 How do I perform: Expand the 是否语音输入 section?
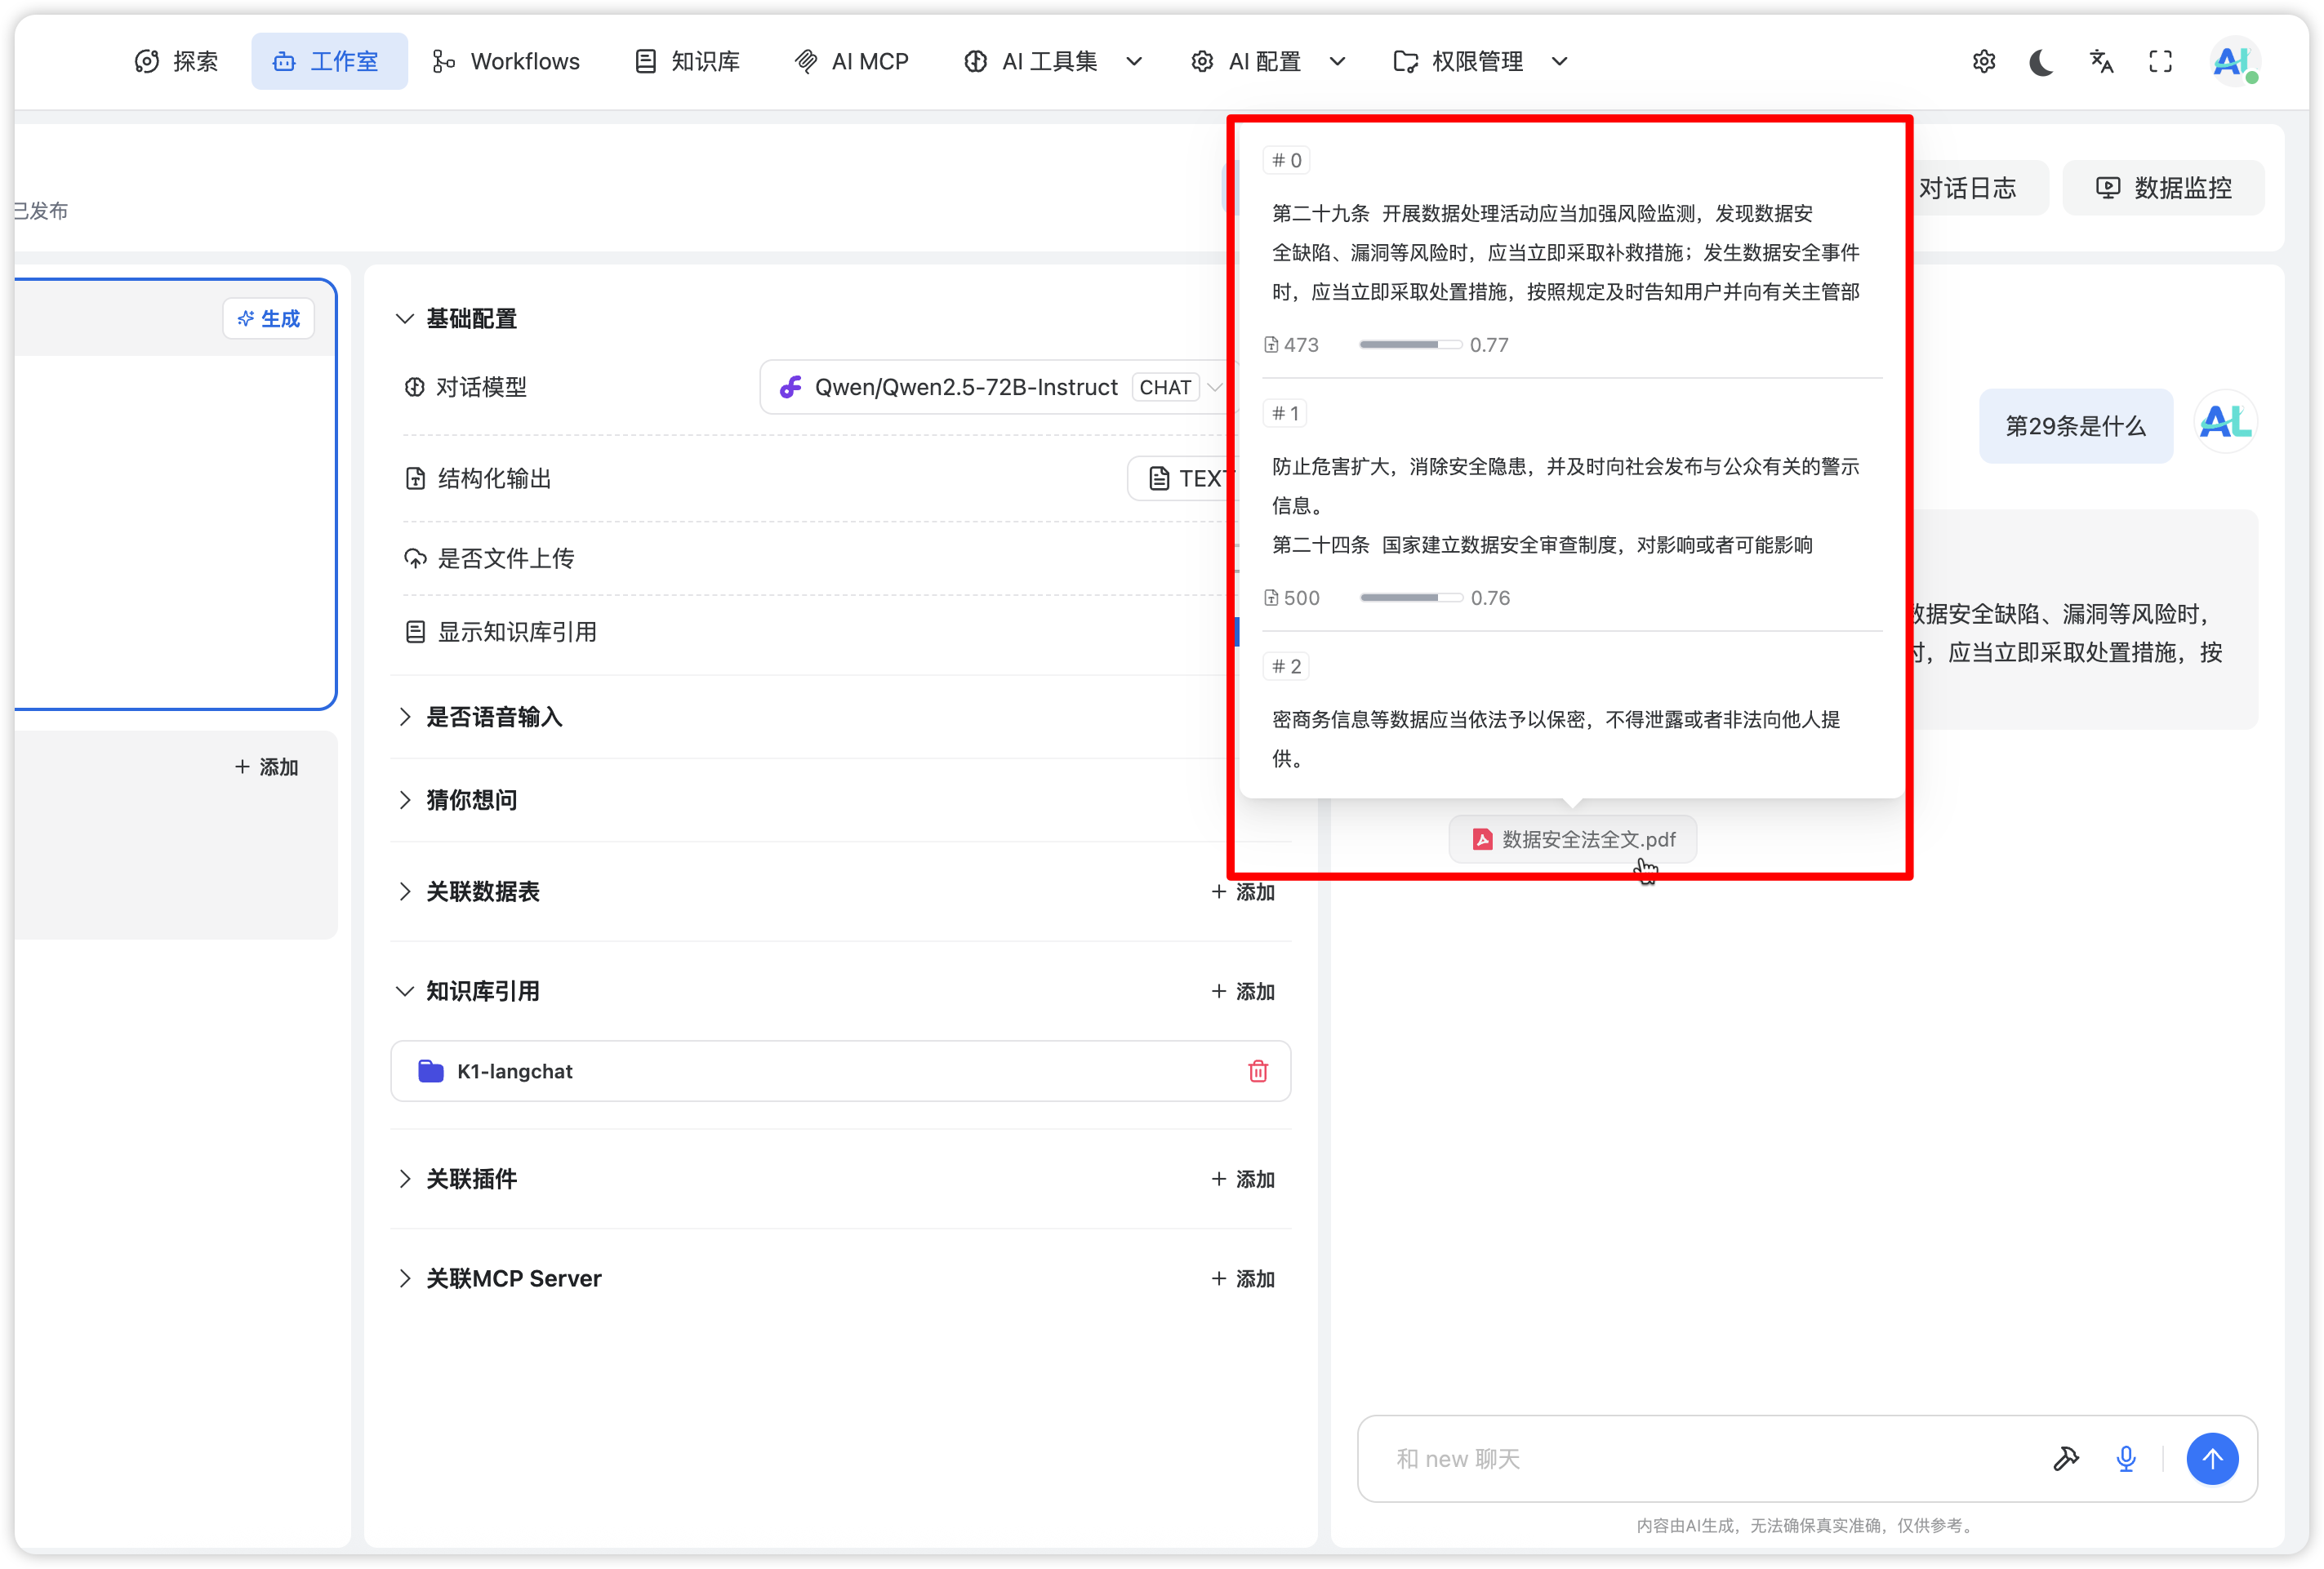pos(494,717)
